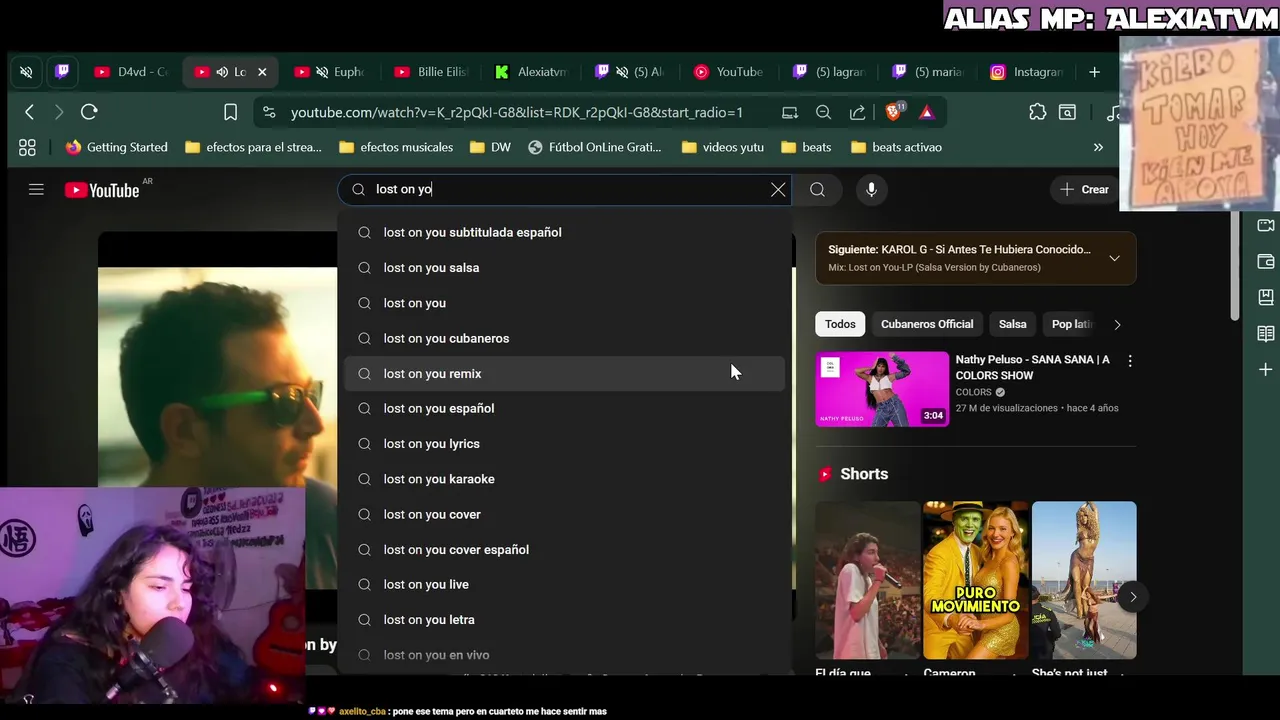This screenshot has width=1280, height=720.
Task: Unmute the Euph tab via its muted speaker
Action: 322,72
